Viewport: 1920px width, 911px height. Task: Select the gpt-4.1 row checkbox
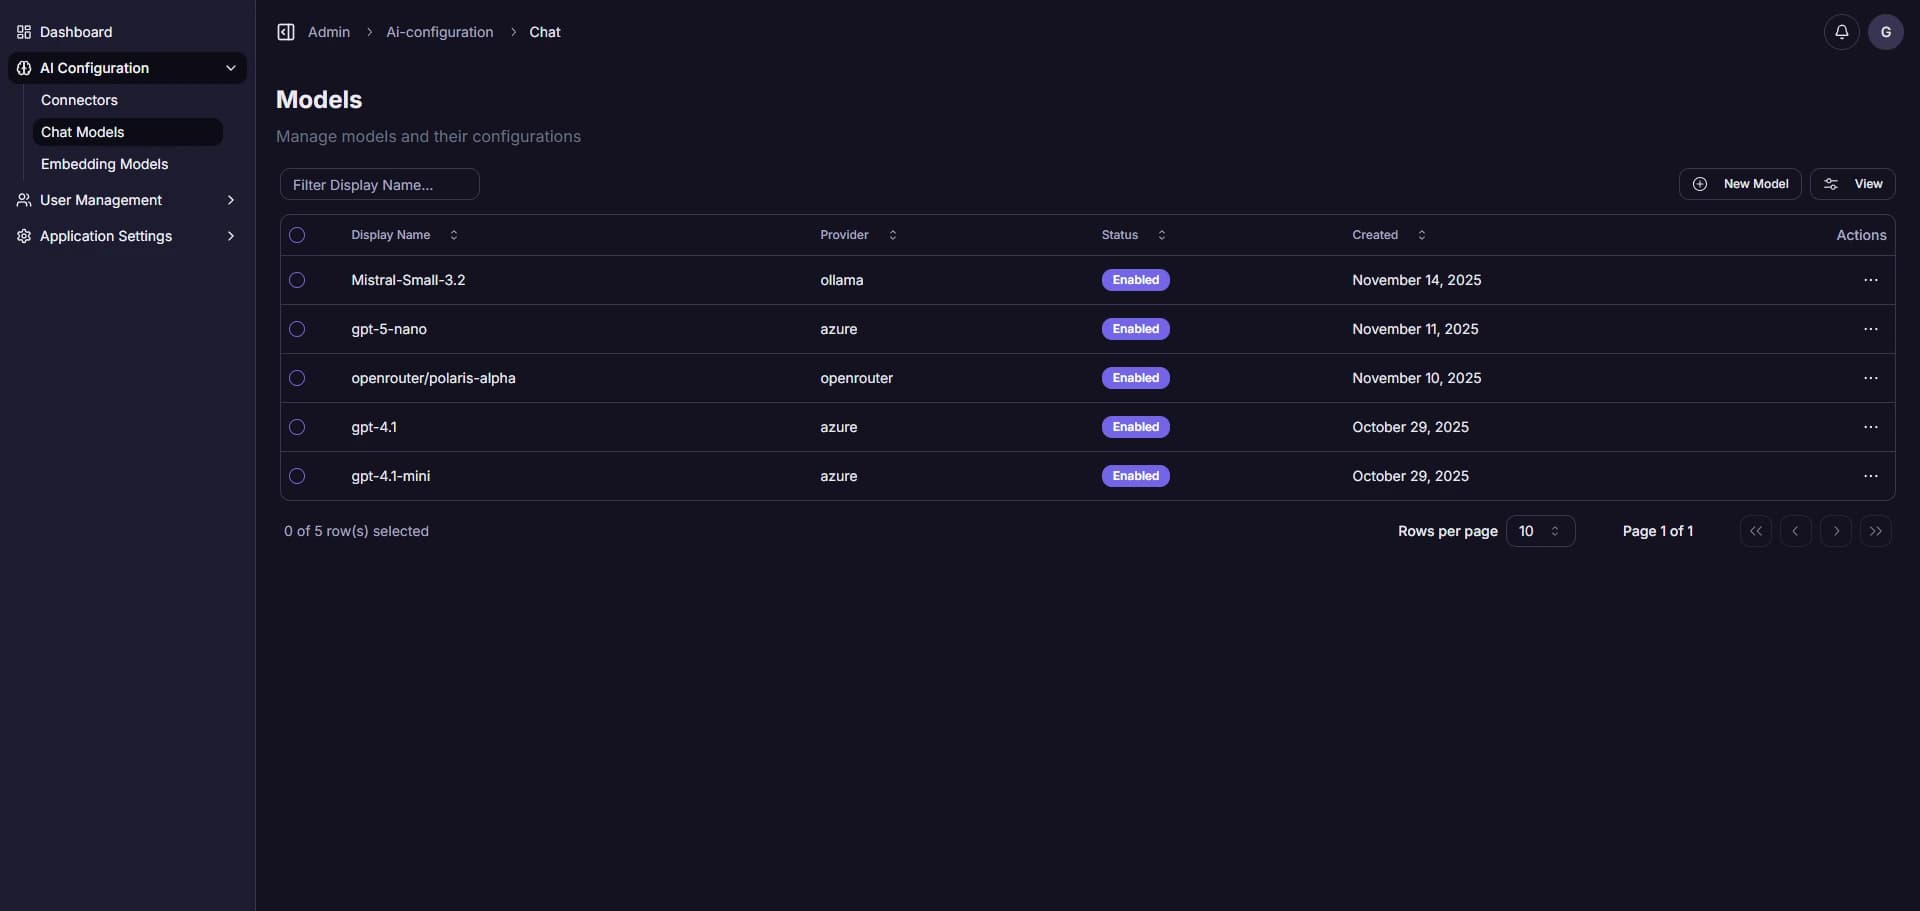[x=297, y=427]
